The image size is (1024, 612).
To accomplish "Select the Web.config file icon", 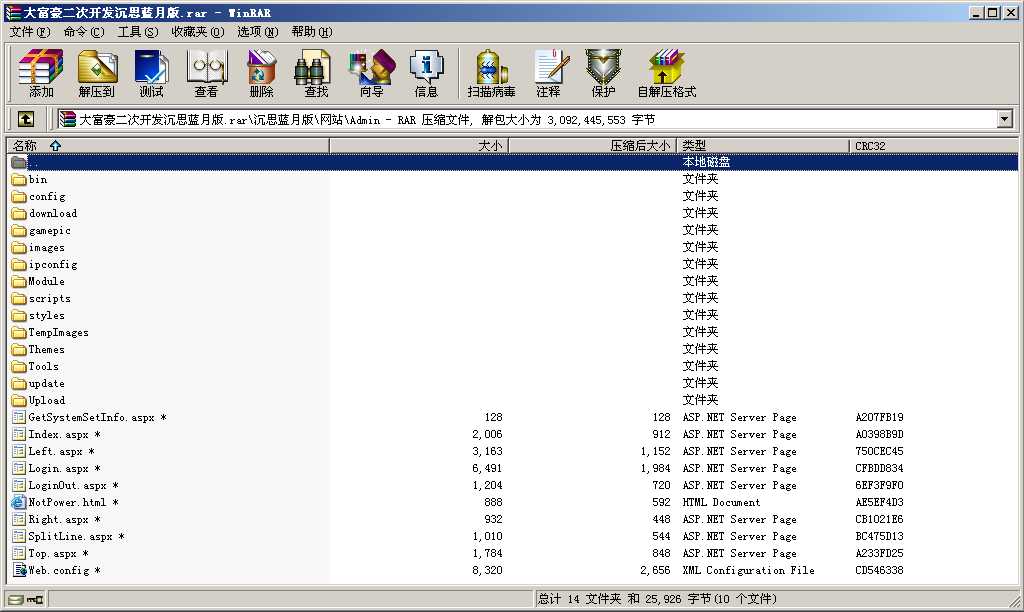I will [x=19, y=570].
